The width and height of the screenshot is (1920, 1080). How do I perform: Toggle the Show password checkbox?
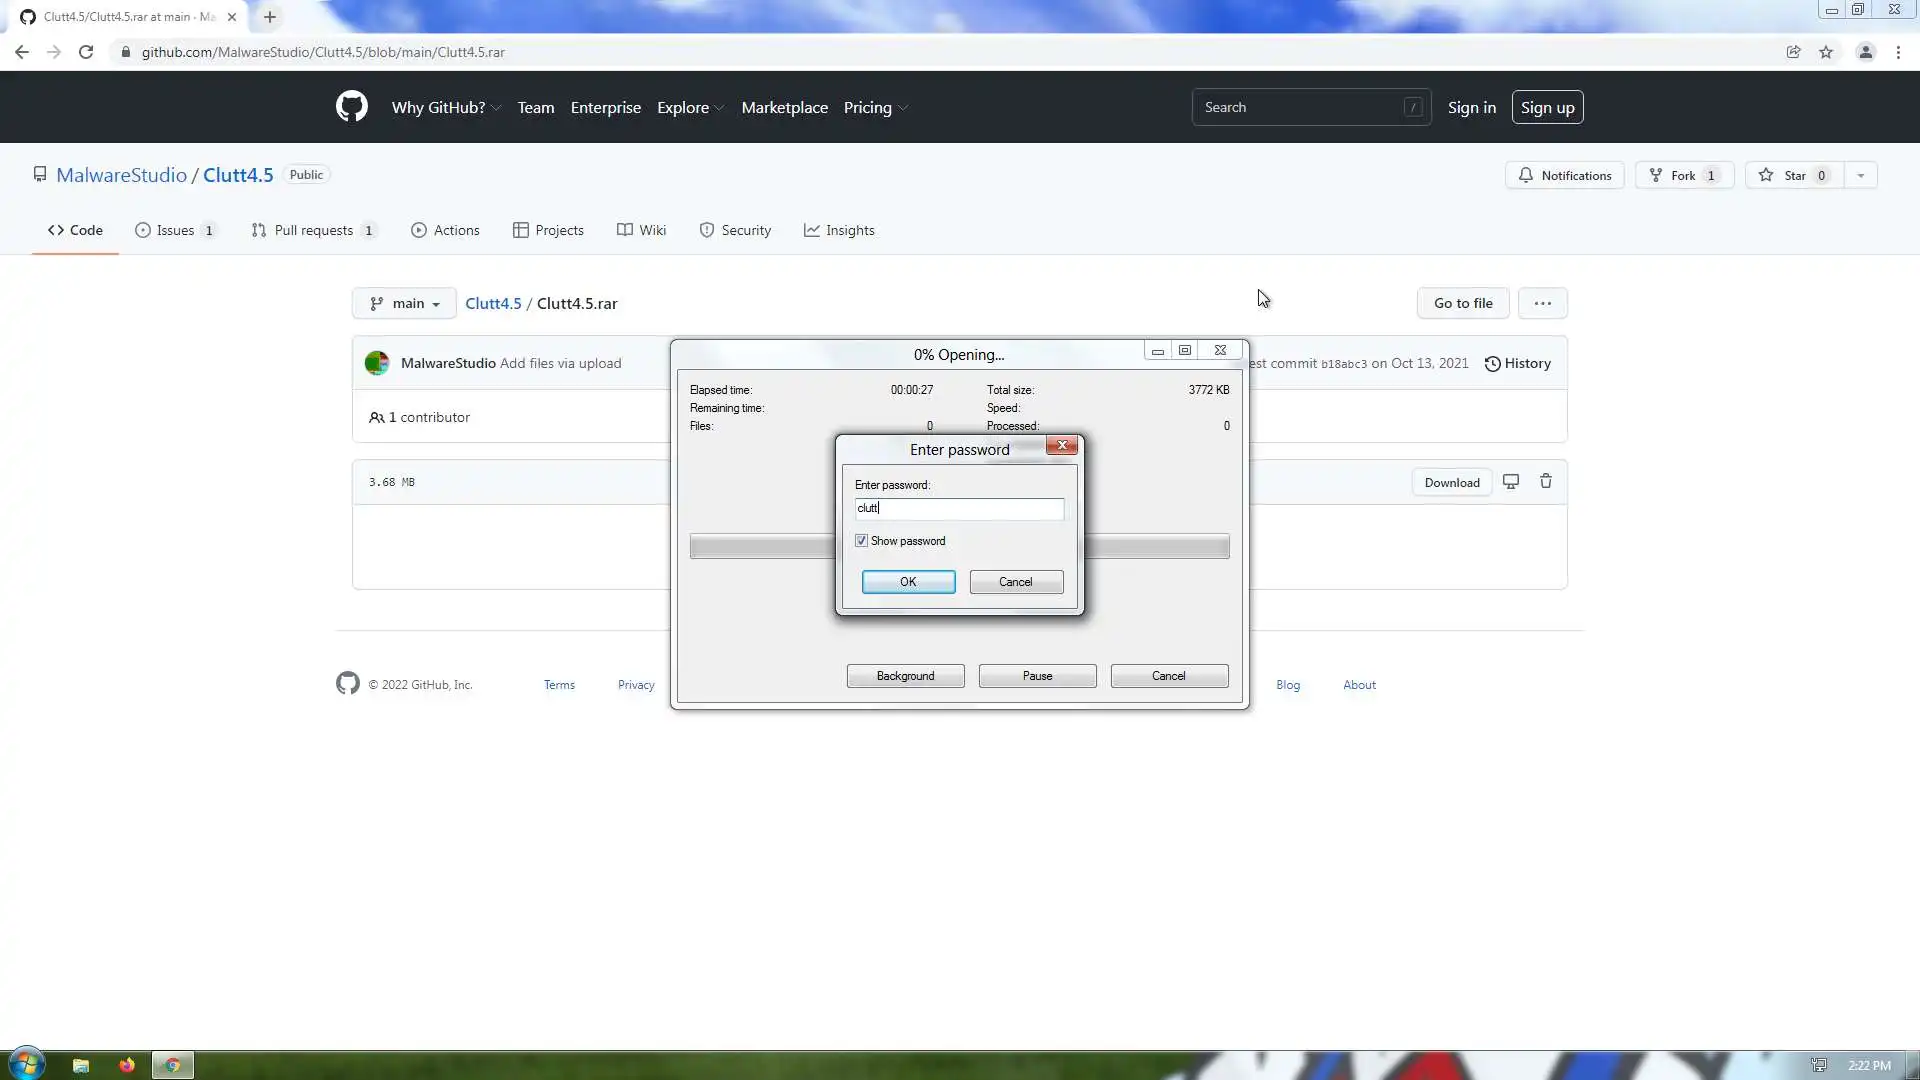[x=861, y=541]
